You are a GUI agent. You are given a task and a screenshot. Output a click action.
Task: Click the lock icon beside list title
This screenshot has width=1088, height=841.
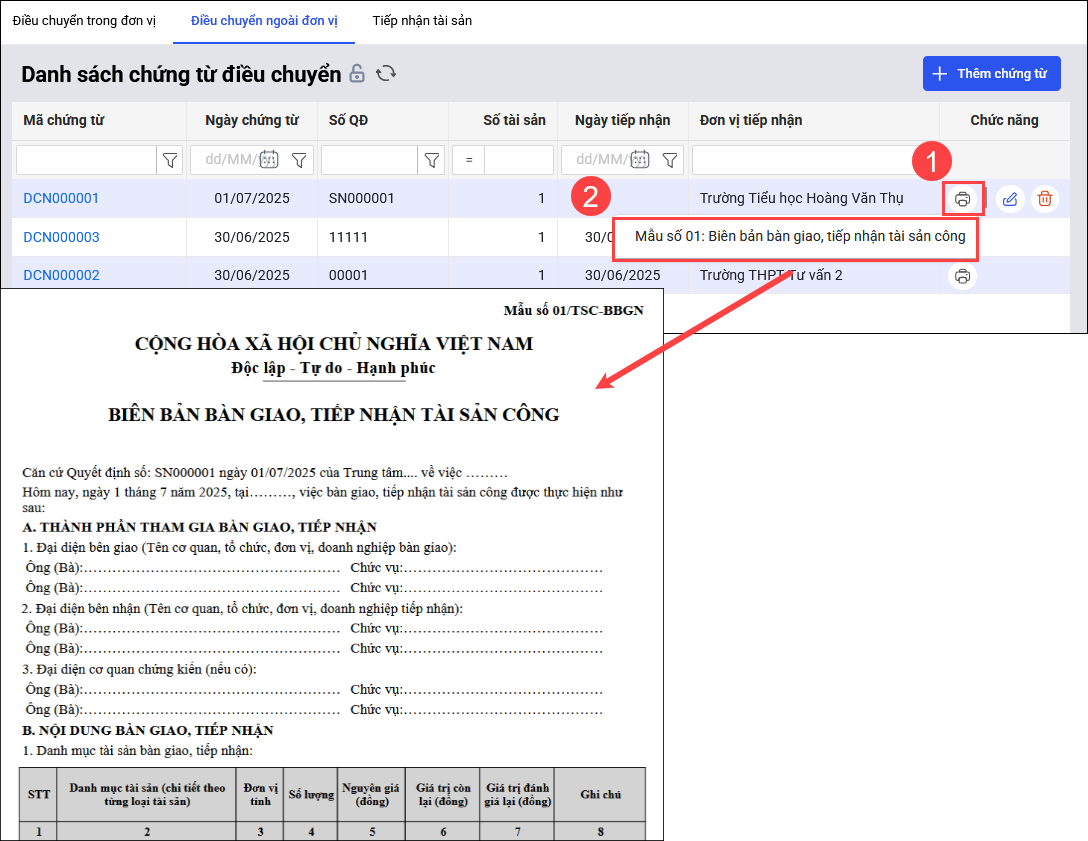357,74
